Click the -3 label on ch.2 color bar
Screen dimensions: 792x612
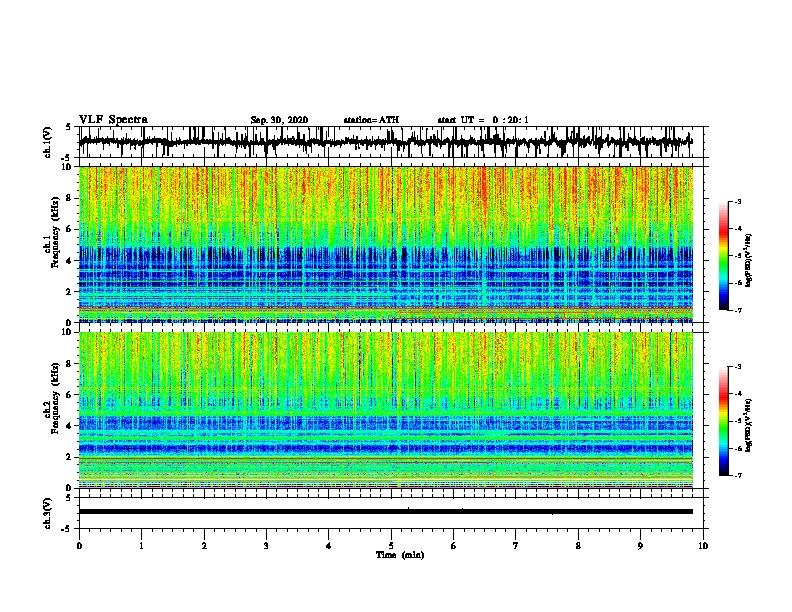tap(738, 367)
